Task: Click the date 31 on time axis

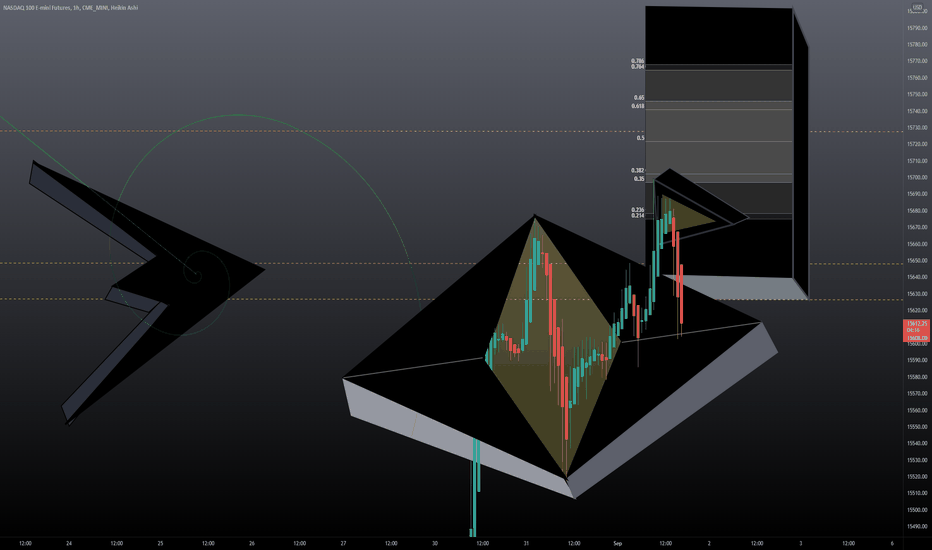Action: [x=527, y=543]
